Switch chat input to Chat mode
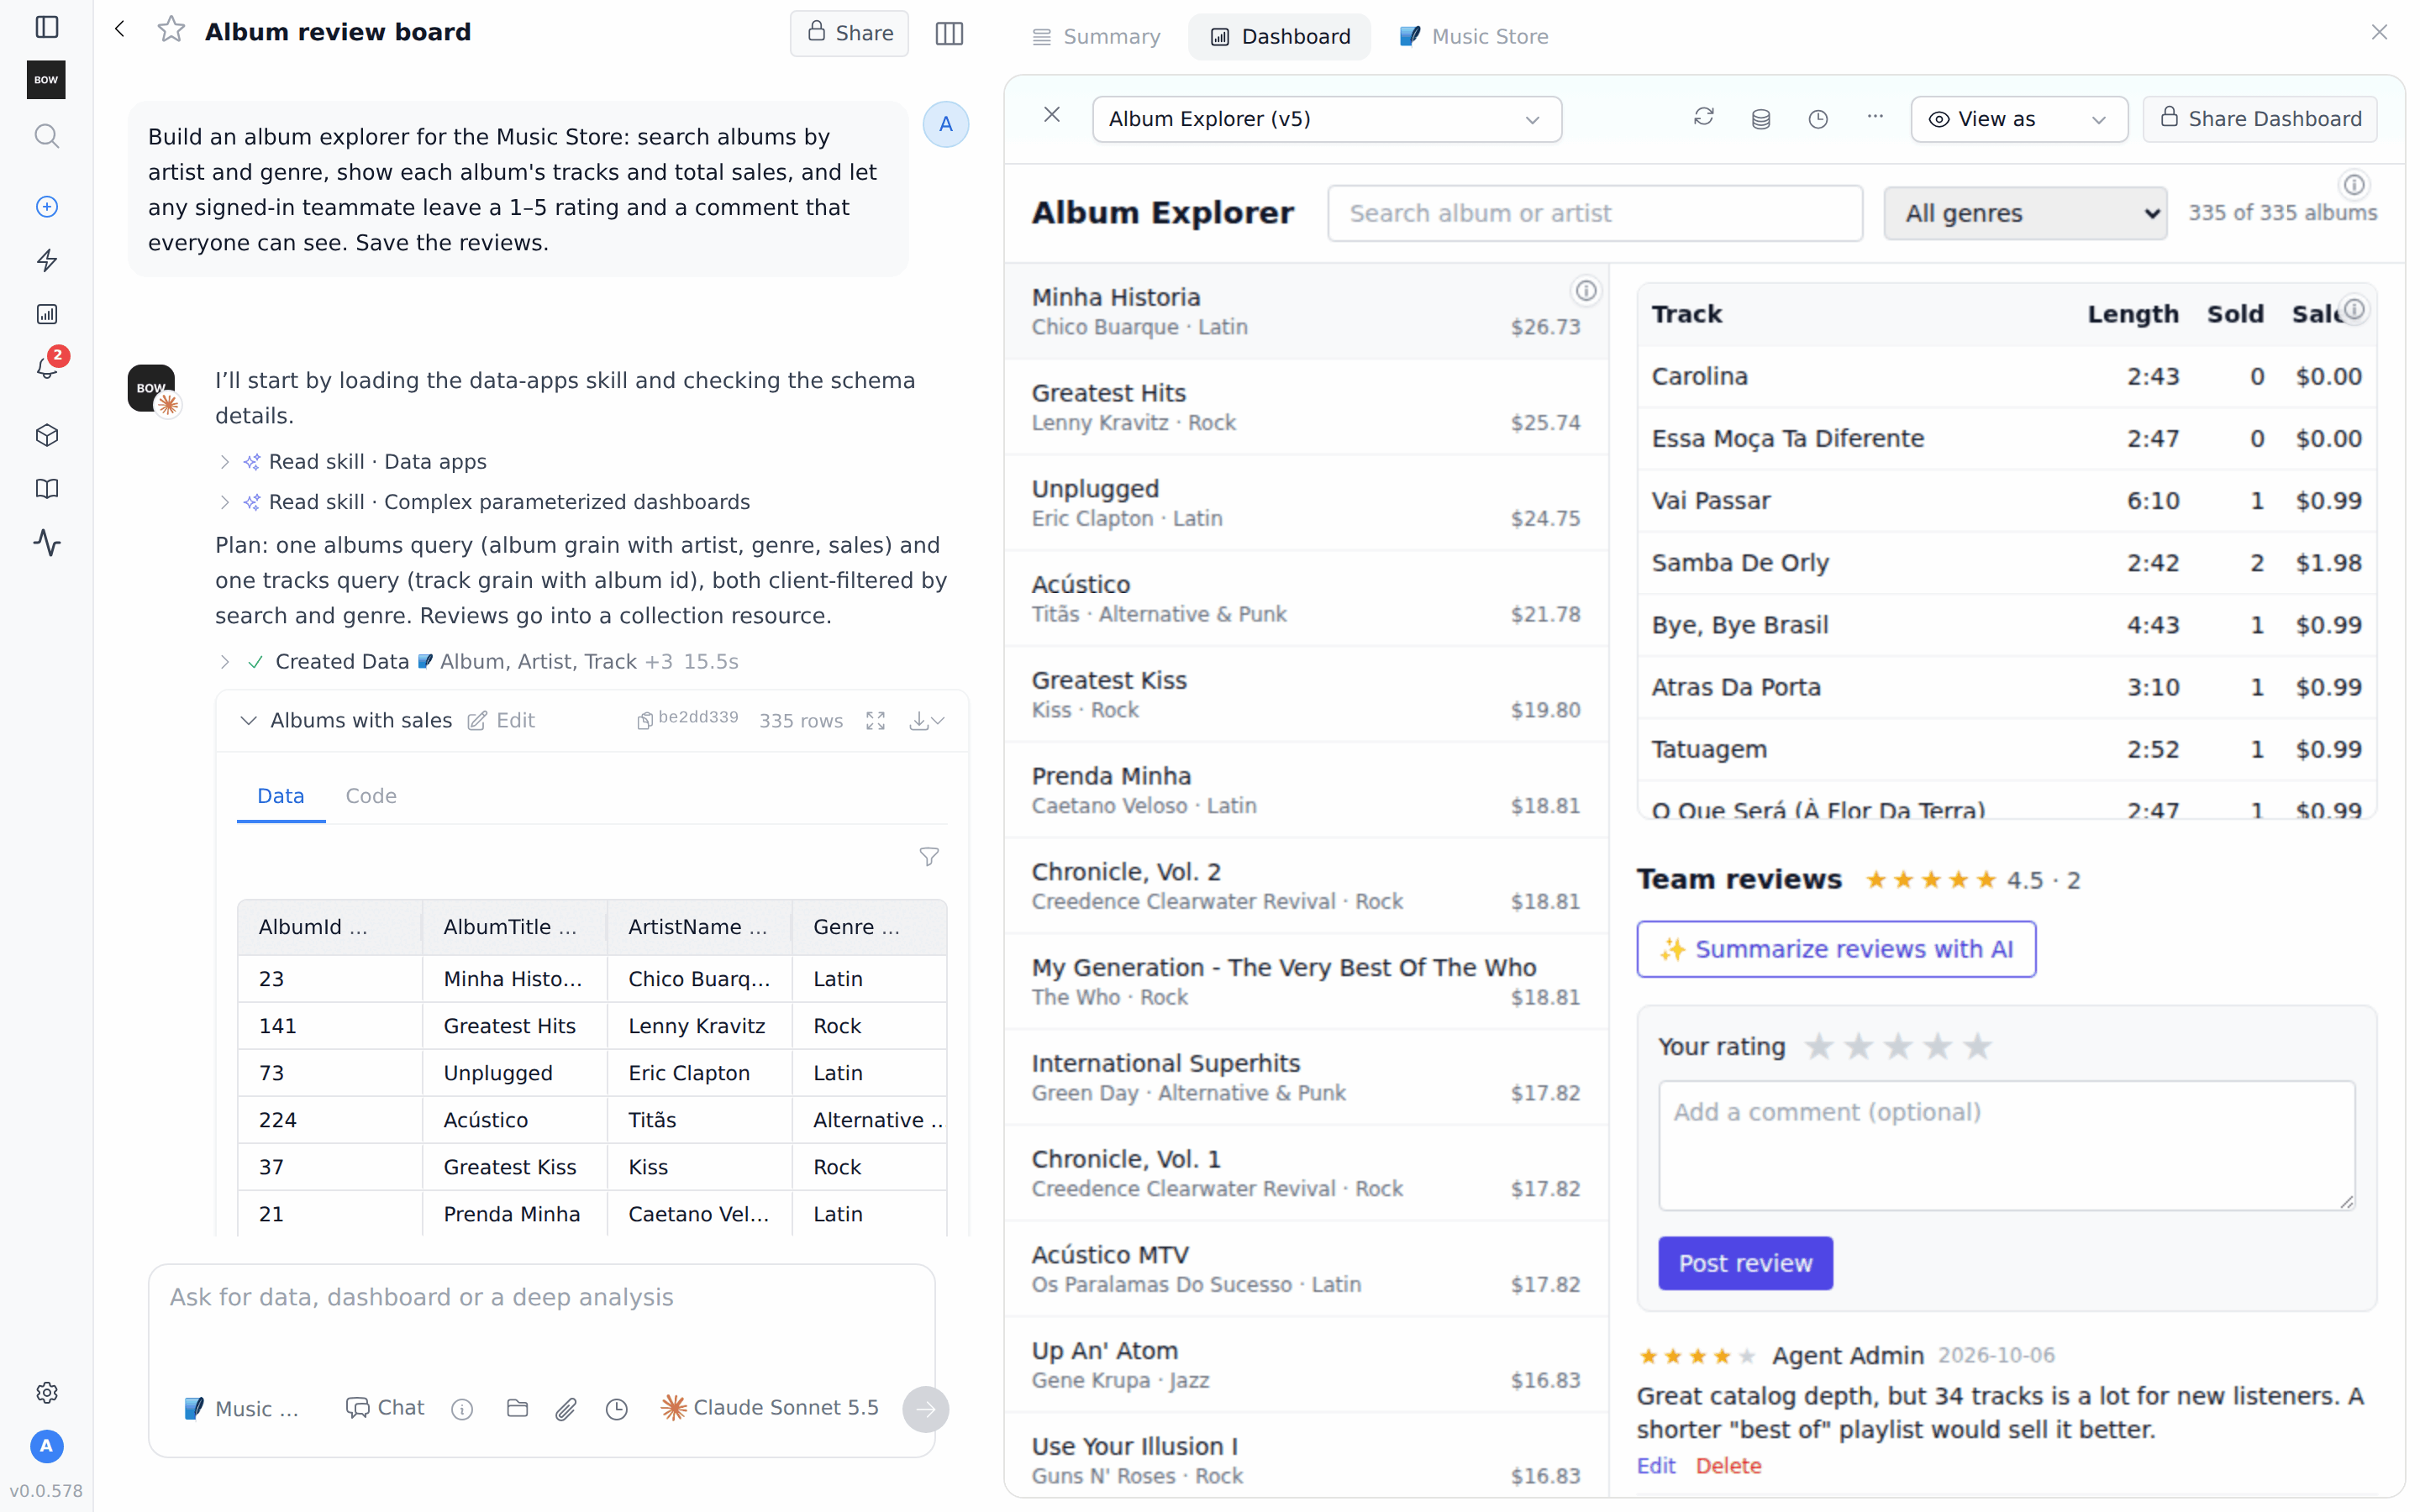 pos(385,1408)
